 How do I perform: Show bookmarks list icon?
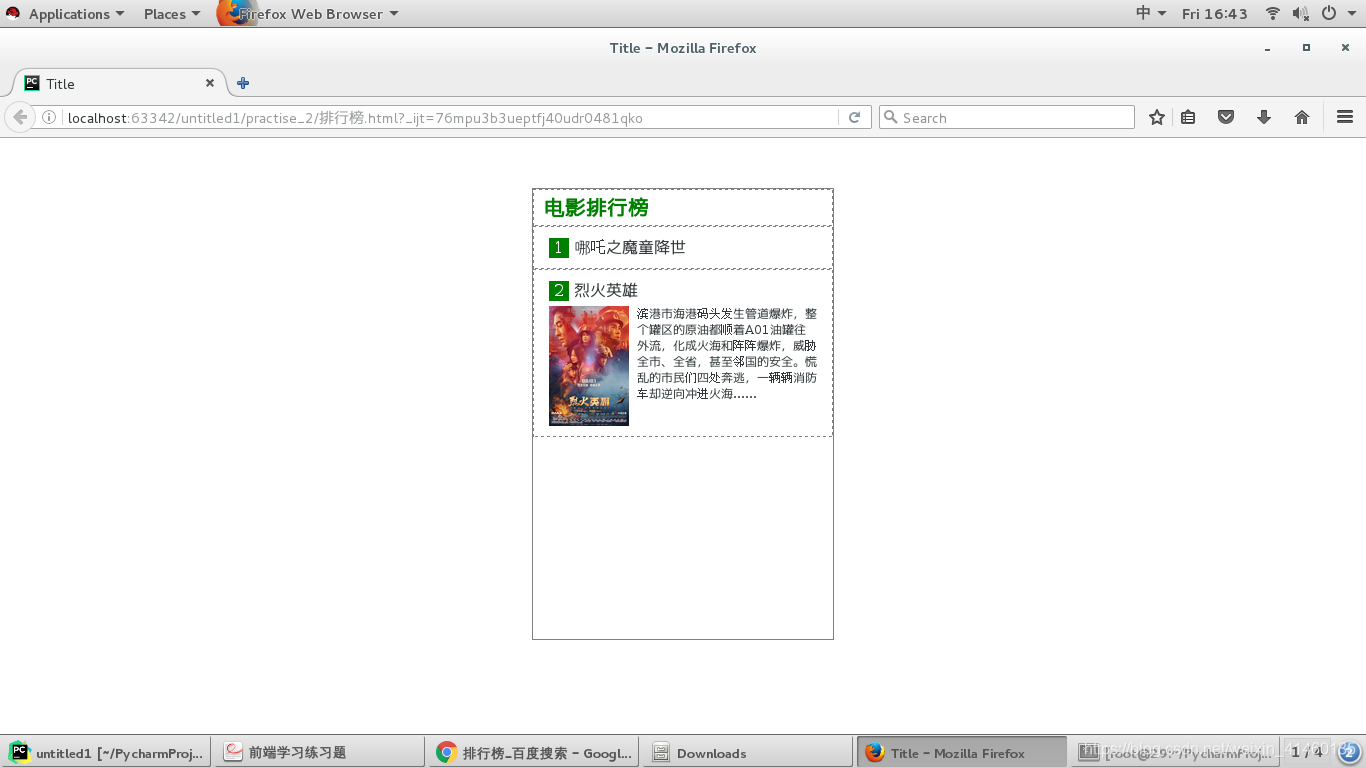pyautogui.click(x=1188, y=117)
